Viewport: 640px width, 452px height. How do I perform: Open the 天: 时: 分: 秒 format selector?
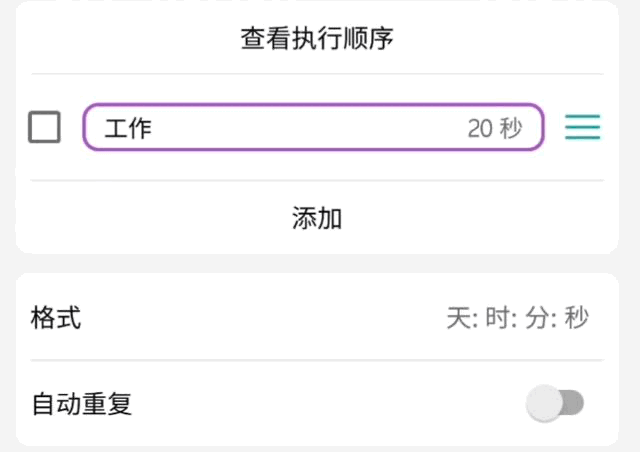point(516,319)
